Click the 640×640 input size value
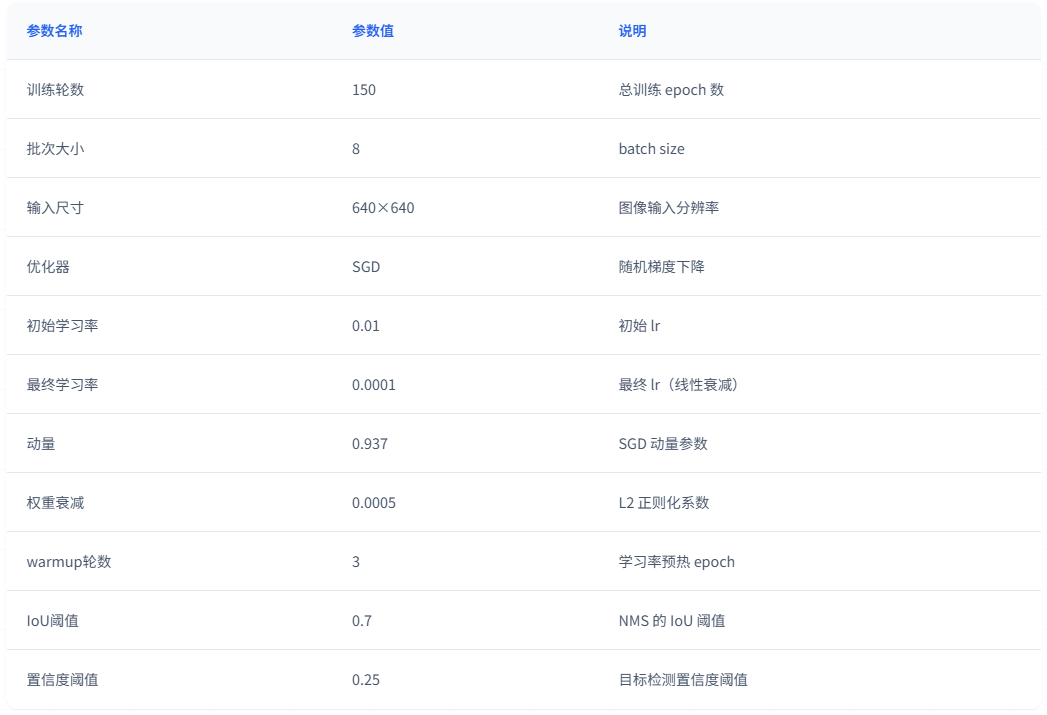1047x715 pixels. (383, 208)
